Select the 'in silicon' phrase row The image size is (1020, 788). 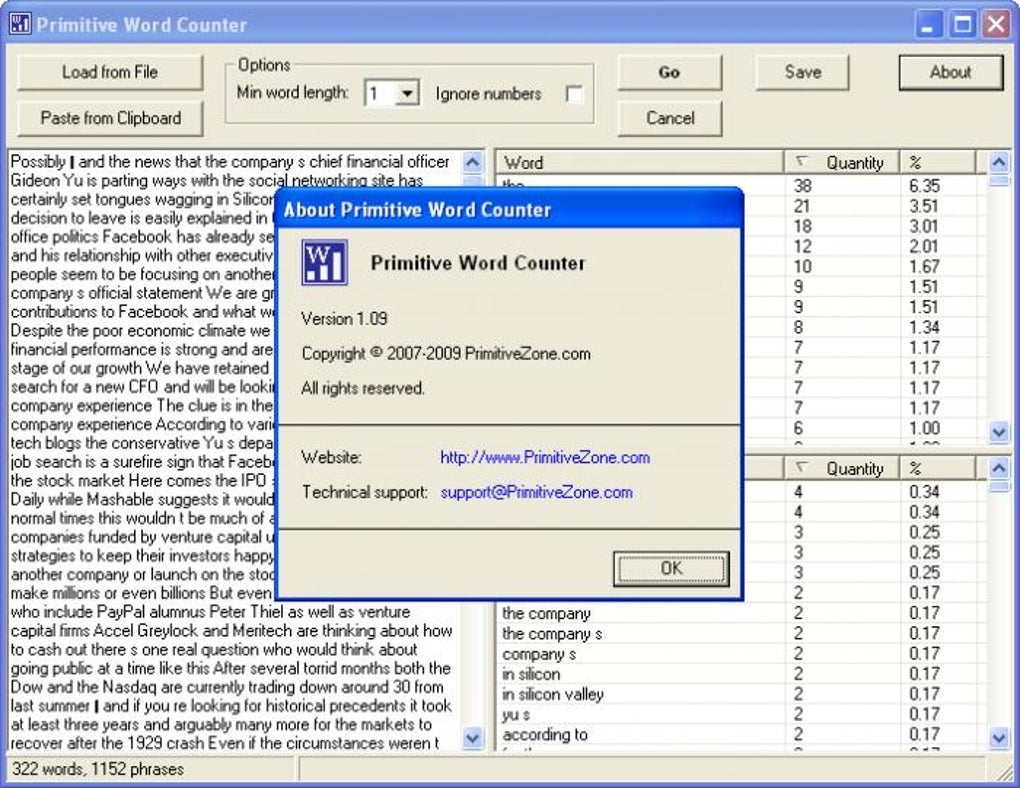point(742,674)
